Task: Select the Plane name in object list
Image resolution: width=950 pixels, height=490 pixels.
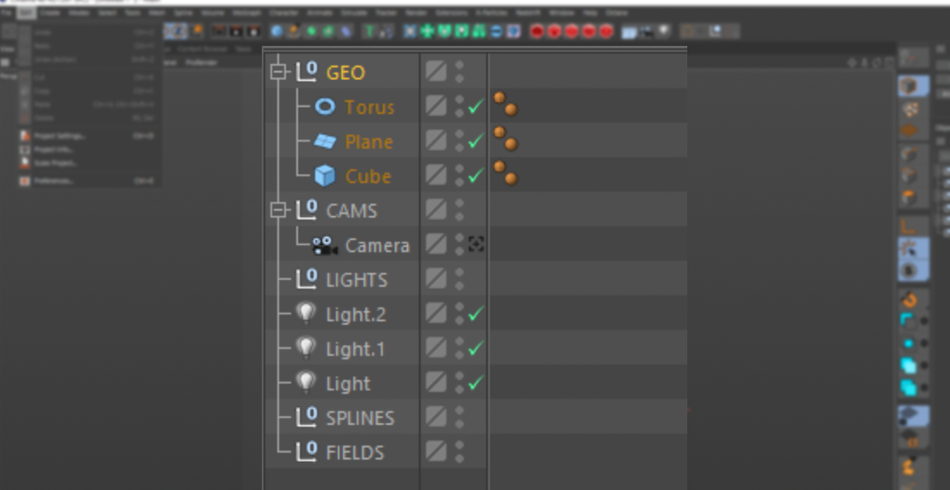Action: tap(369, 142)
